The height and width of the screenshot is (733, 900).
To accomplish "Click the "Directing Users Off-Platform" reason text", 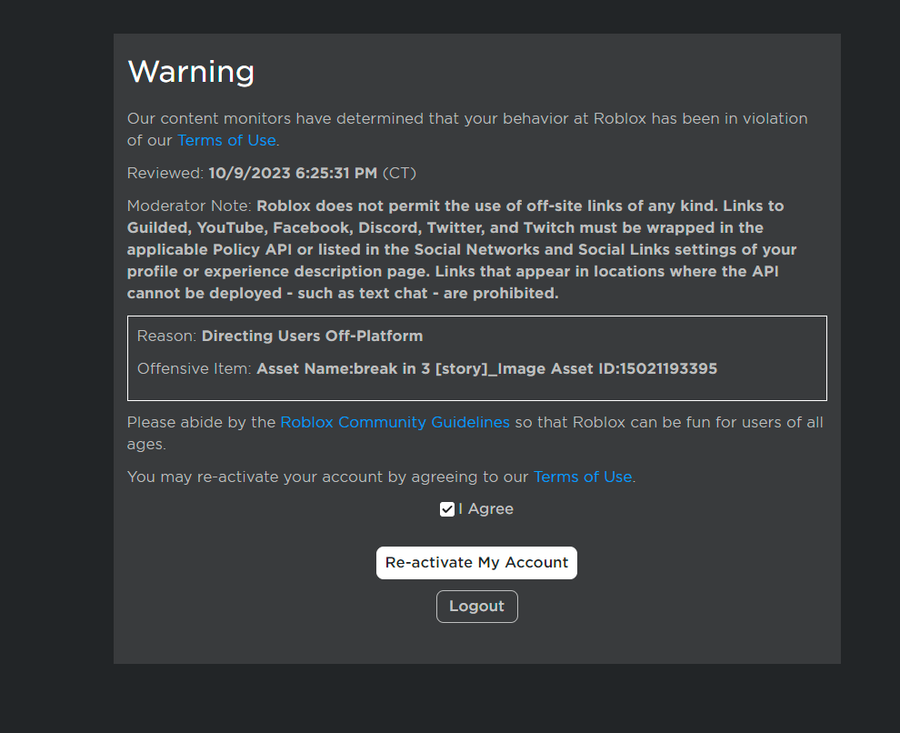I will pyautogui.click(x=312, y=336).
